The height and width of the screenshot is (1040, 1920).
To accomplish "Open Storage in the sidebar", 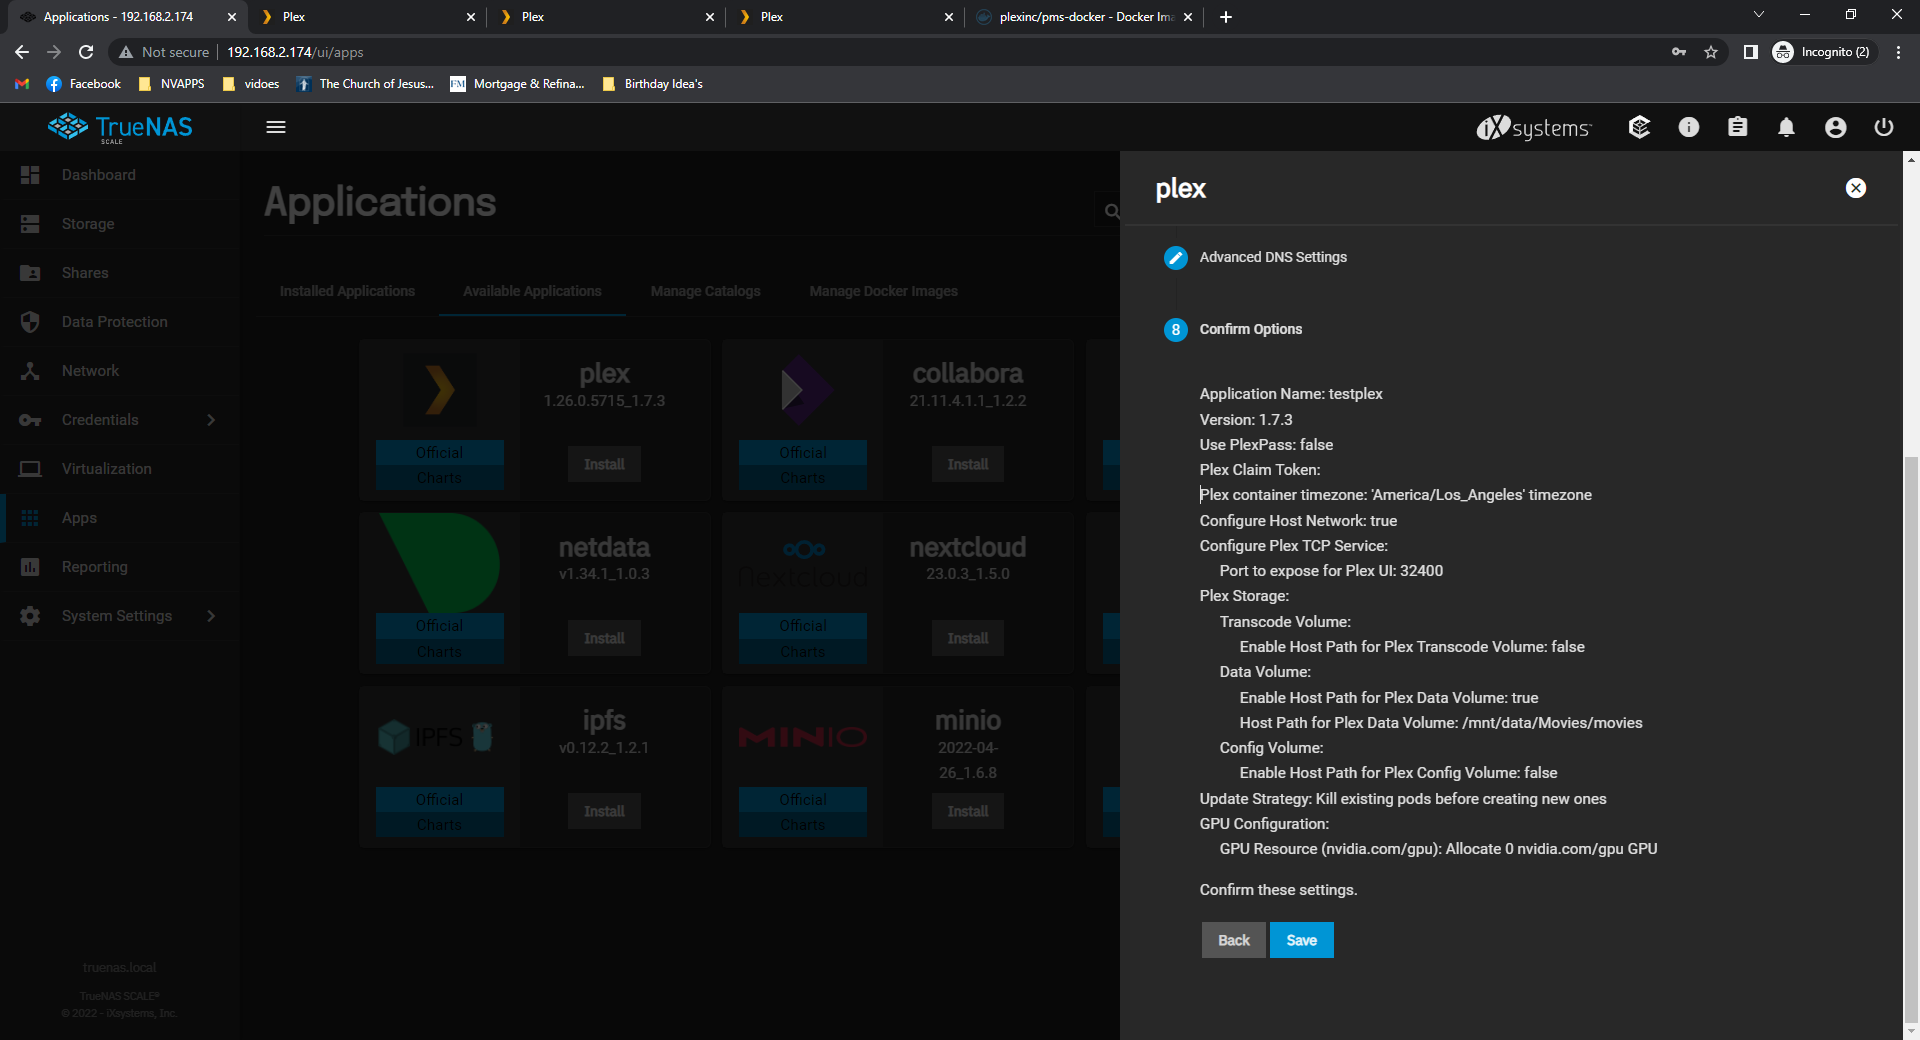I will coord(120,224).
